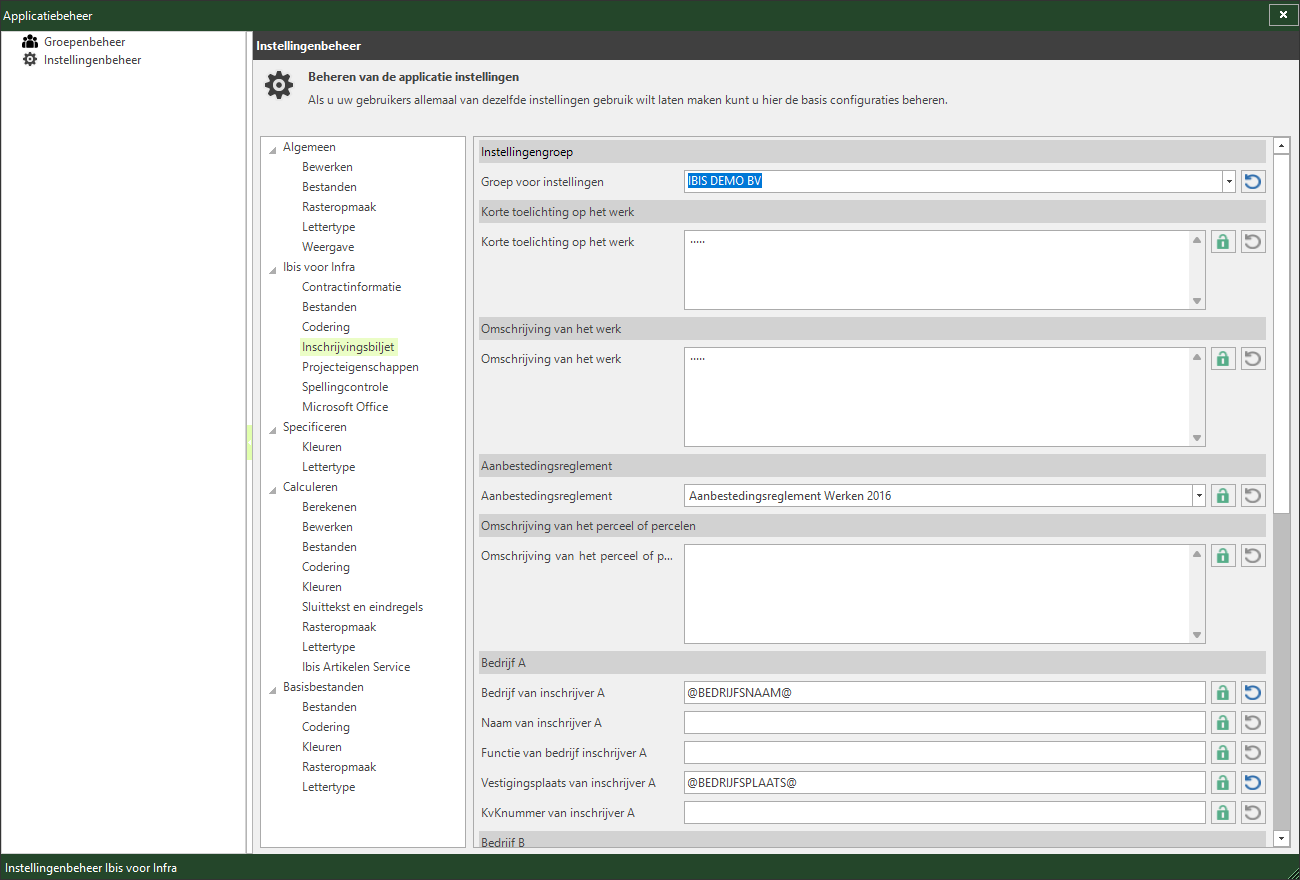Click the lock icon for KvKnummer van inschrijver A
1300x880 pixels.
point(1223,812)
